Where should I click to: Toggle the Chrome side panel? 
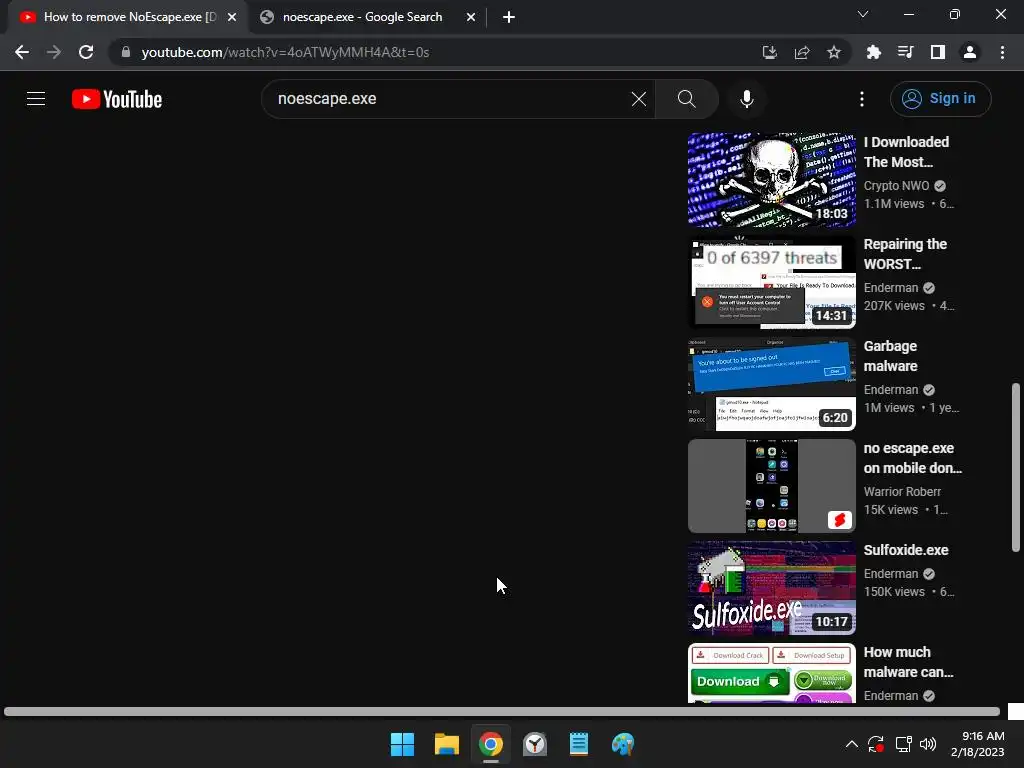(938, 52)
